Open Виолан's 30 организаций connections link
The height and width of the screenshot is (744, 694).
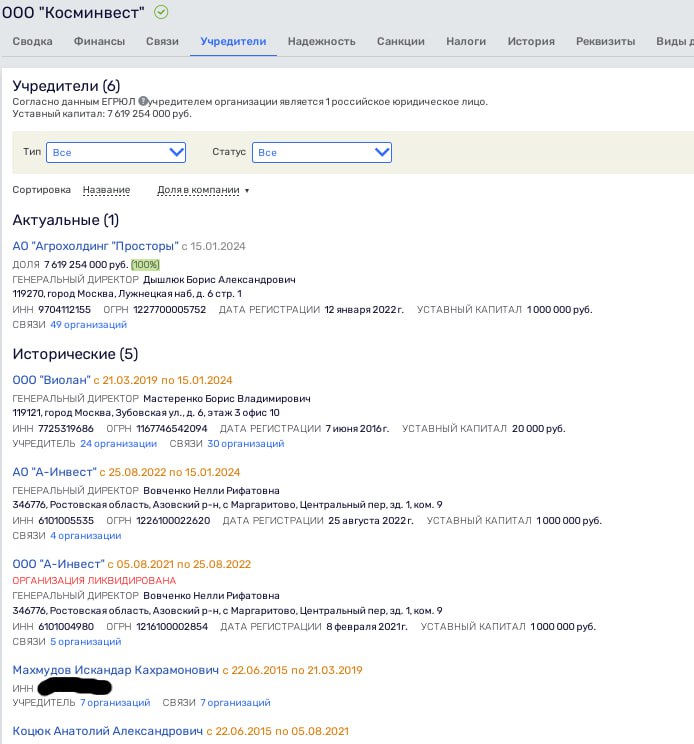pos(246,444)
